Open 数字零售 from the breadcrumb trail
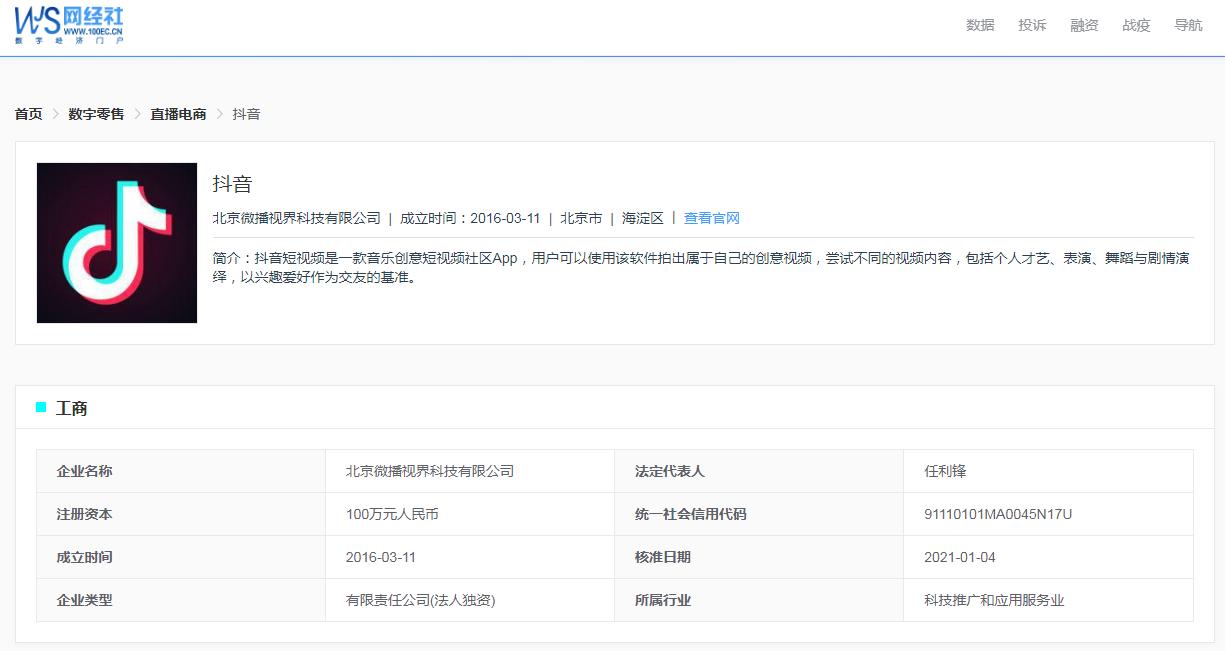The image size is (1225, 651). pyautogui.click(x=94, y=114)
